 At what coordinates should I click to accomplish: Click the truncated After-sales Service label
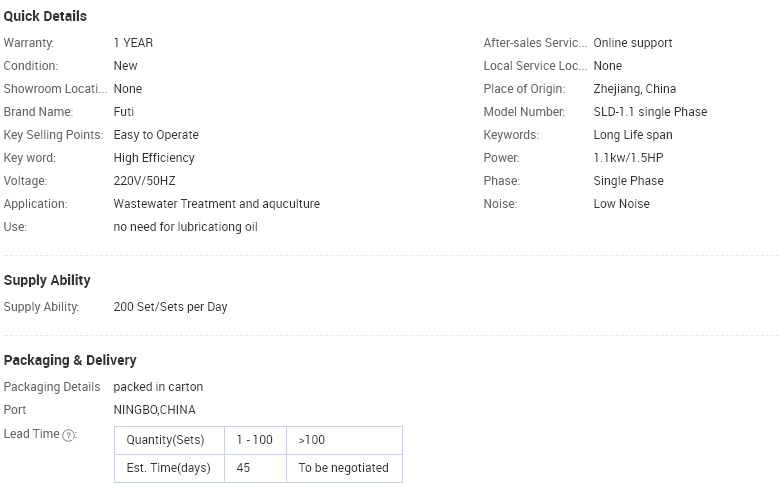point(535,43)
